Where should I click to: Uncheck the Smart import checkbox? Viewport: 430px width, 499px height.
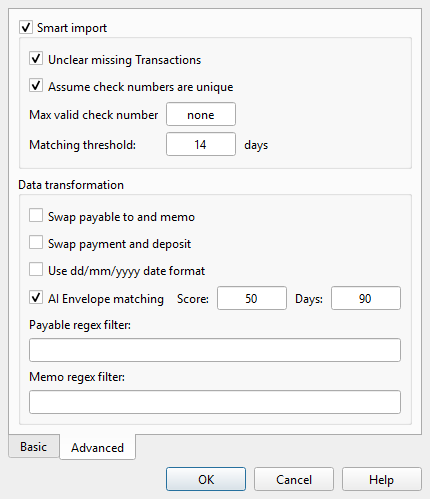pos(26,27)
